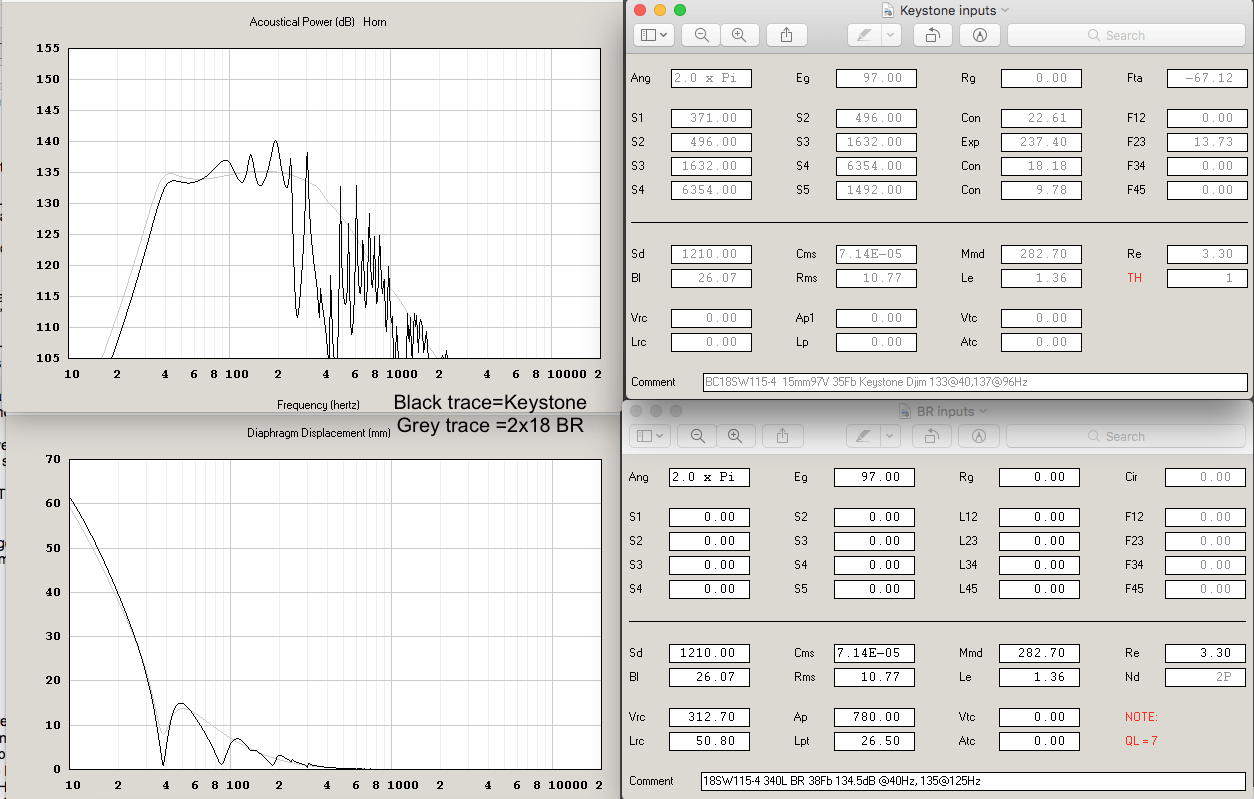Viewport: 1254px width, 799px height.
Task: Show Markup toolbar in BR inputs window
Action: [x=979, y=436]
